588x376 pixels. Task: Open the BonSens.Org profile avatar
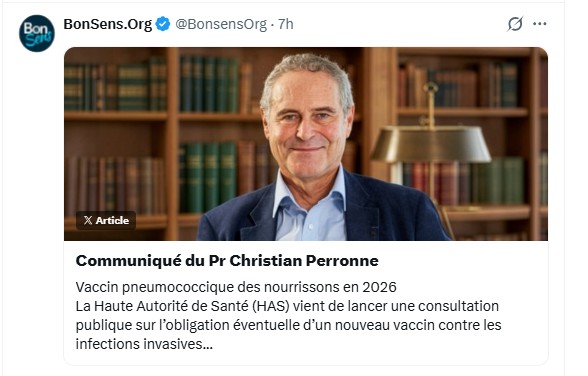37,33
